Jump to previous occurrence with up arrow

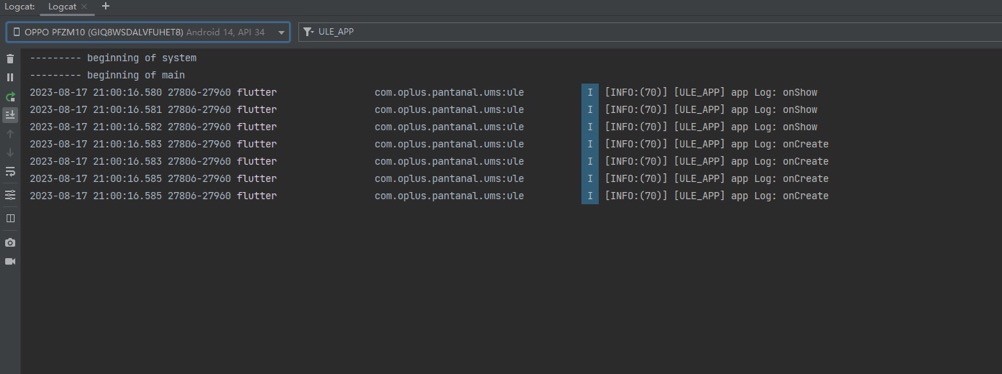click(x=10, y=134)
